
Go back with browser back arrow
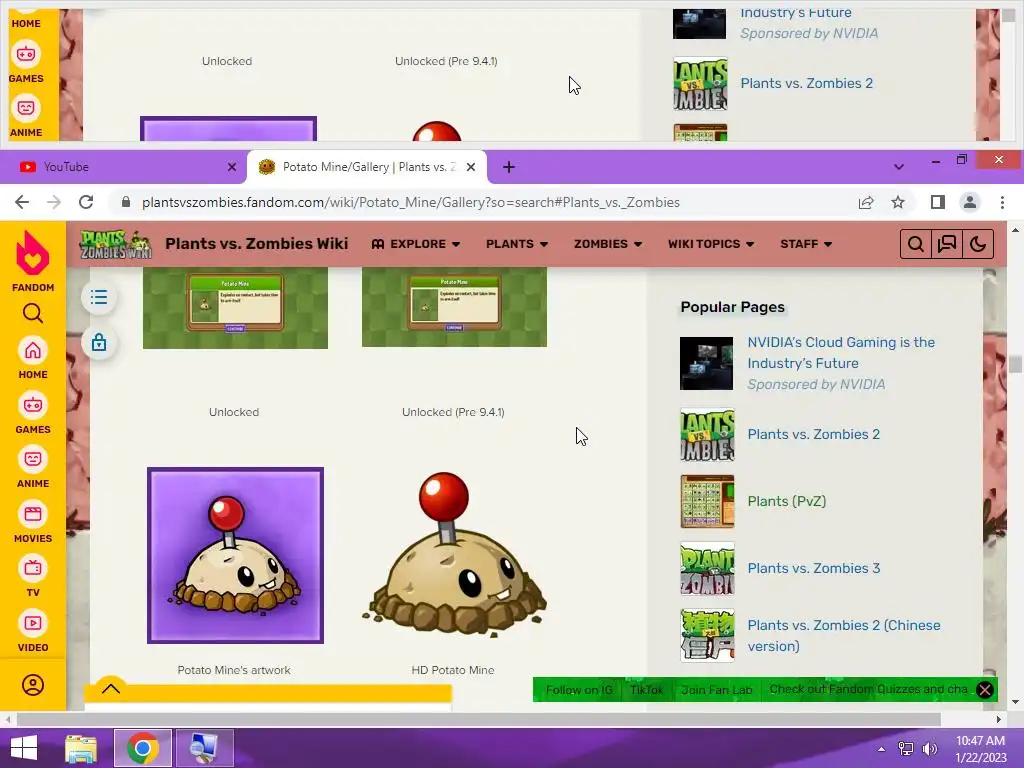pyautogui.click(x=22, y=202)
